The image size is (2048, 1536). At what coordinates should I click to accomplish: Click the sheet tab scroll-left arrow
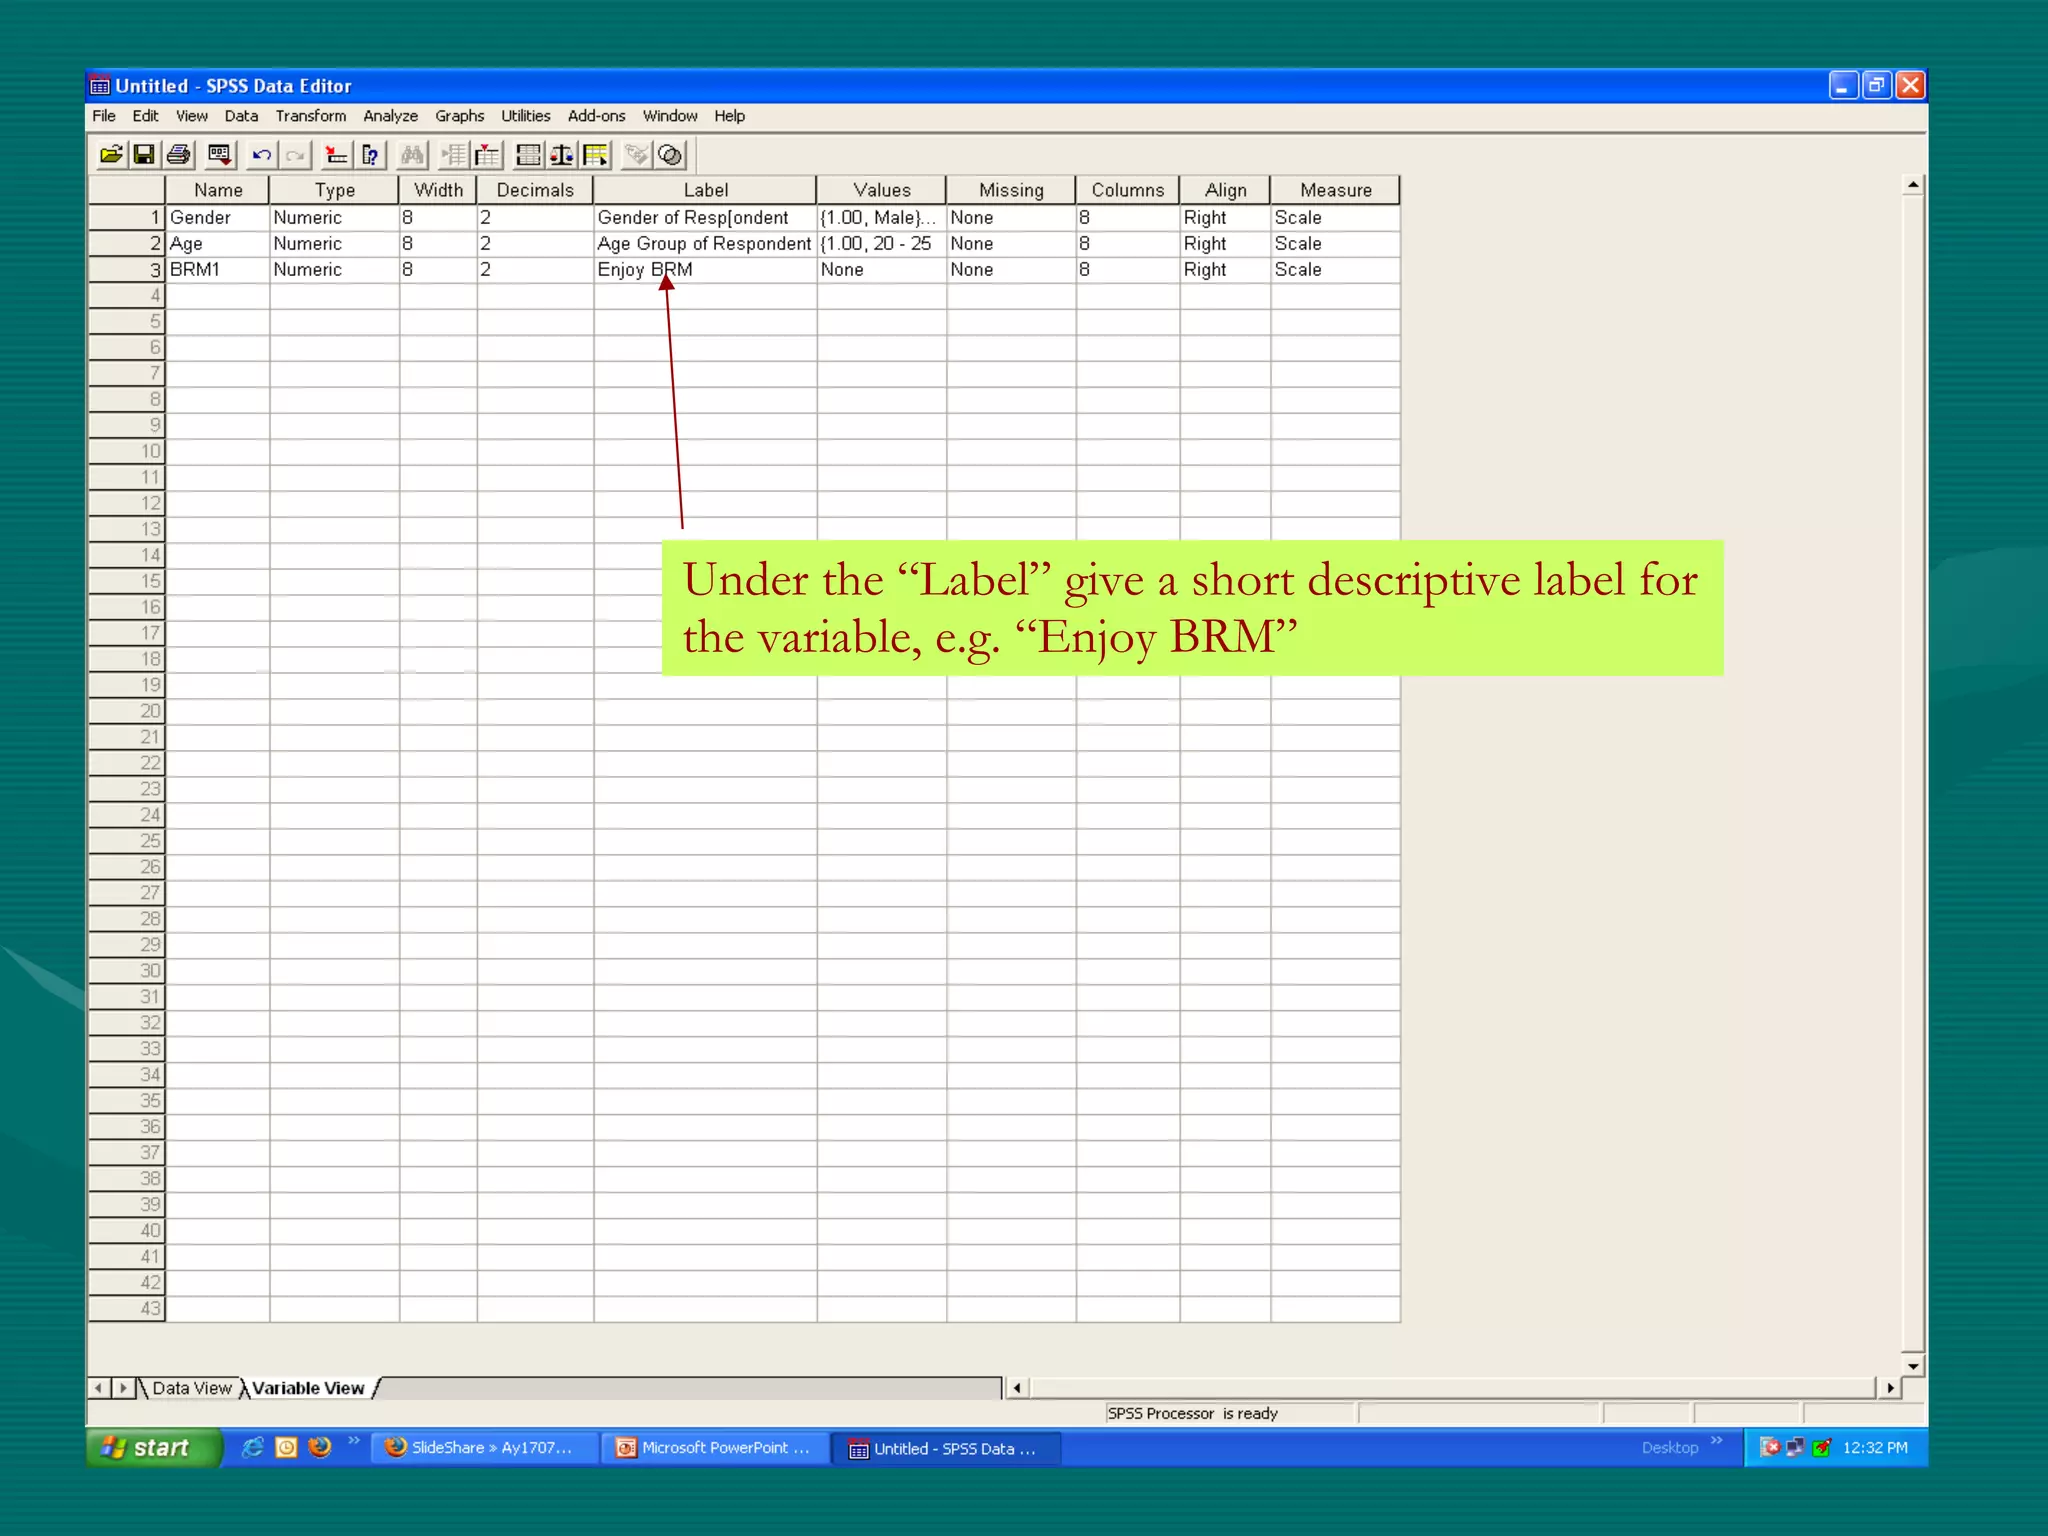[99, 1388]
